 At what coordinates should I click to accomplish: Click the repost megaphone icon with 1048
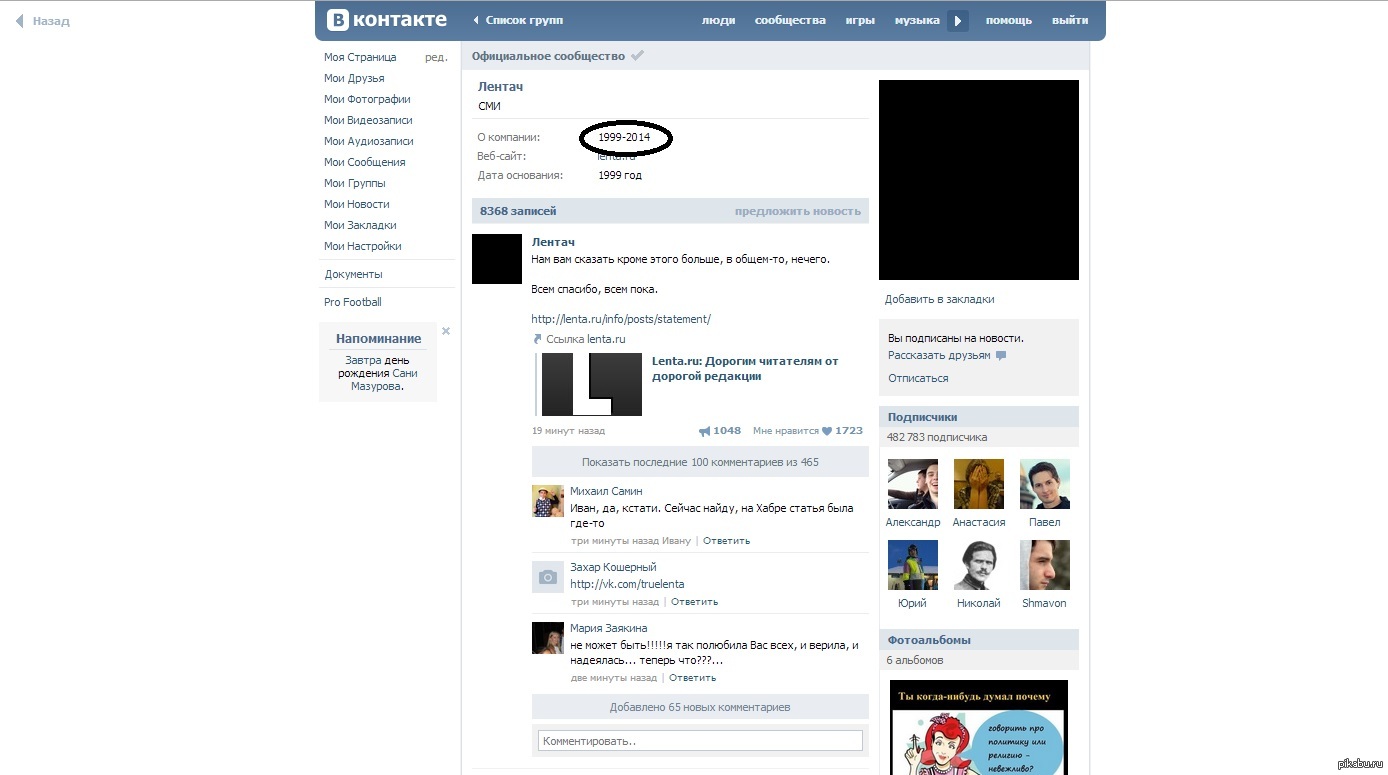[705, 431]
